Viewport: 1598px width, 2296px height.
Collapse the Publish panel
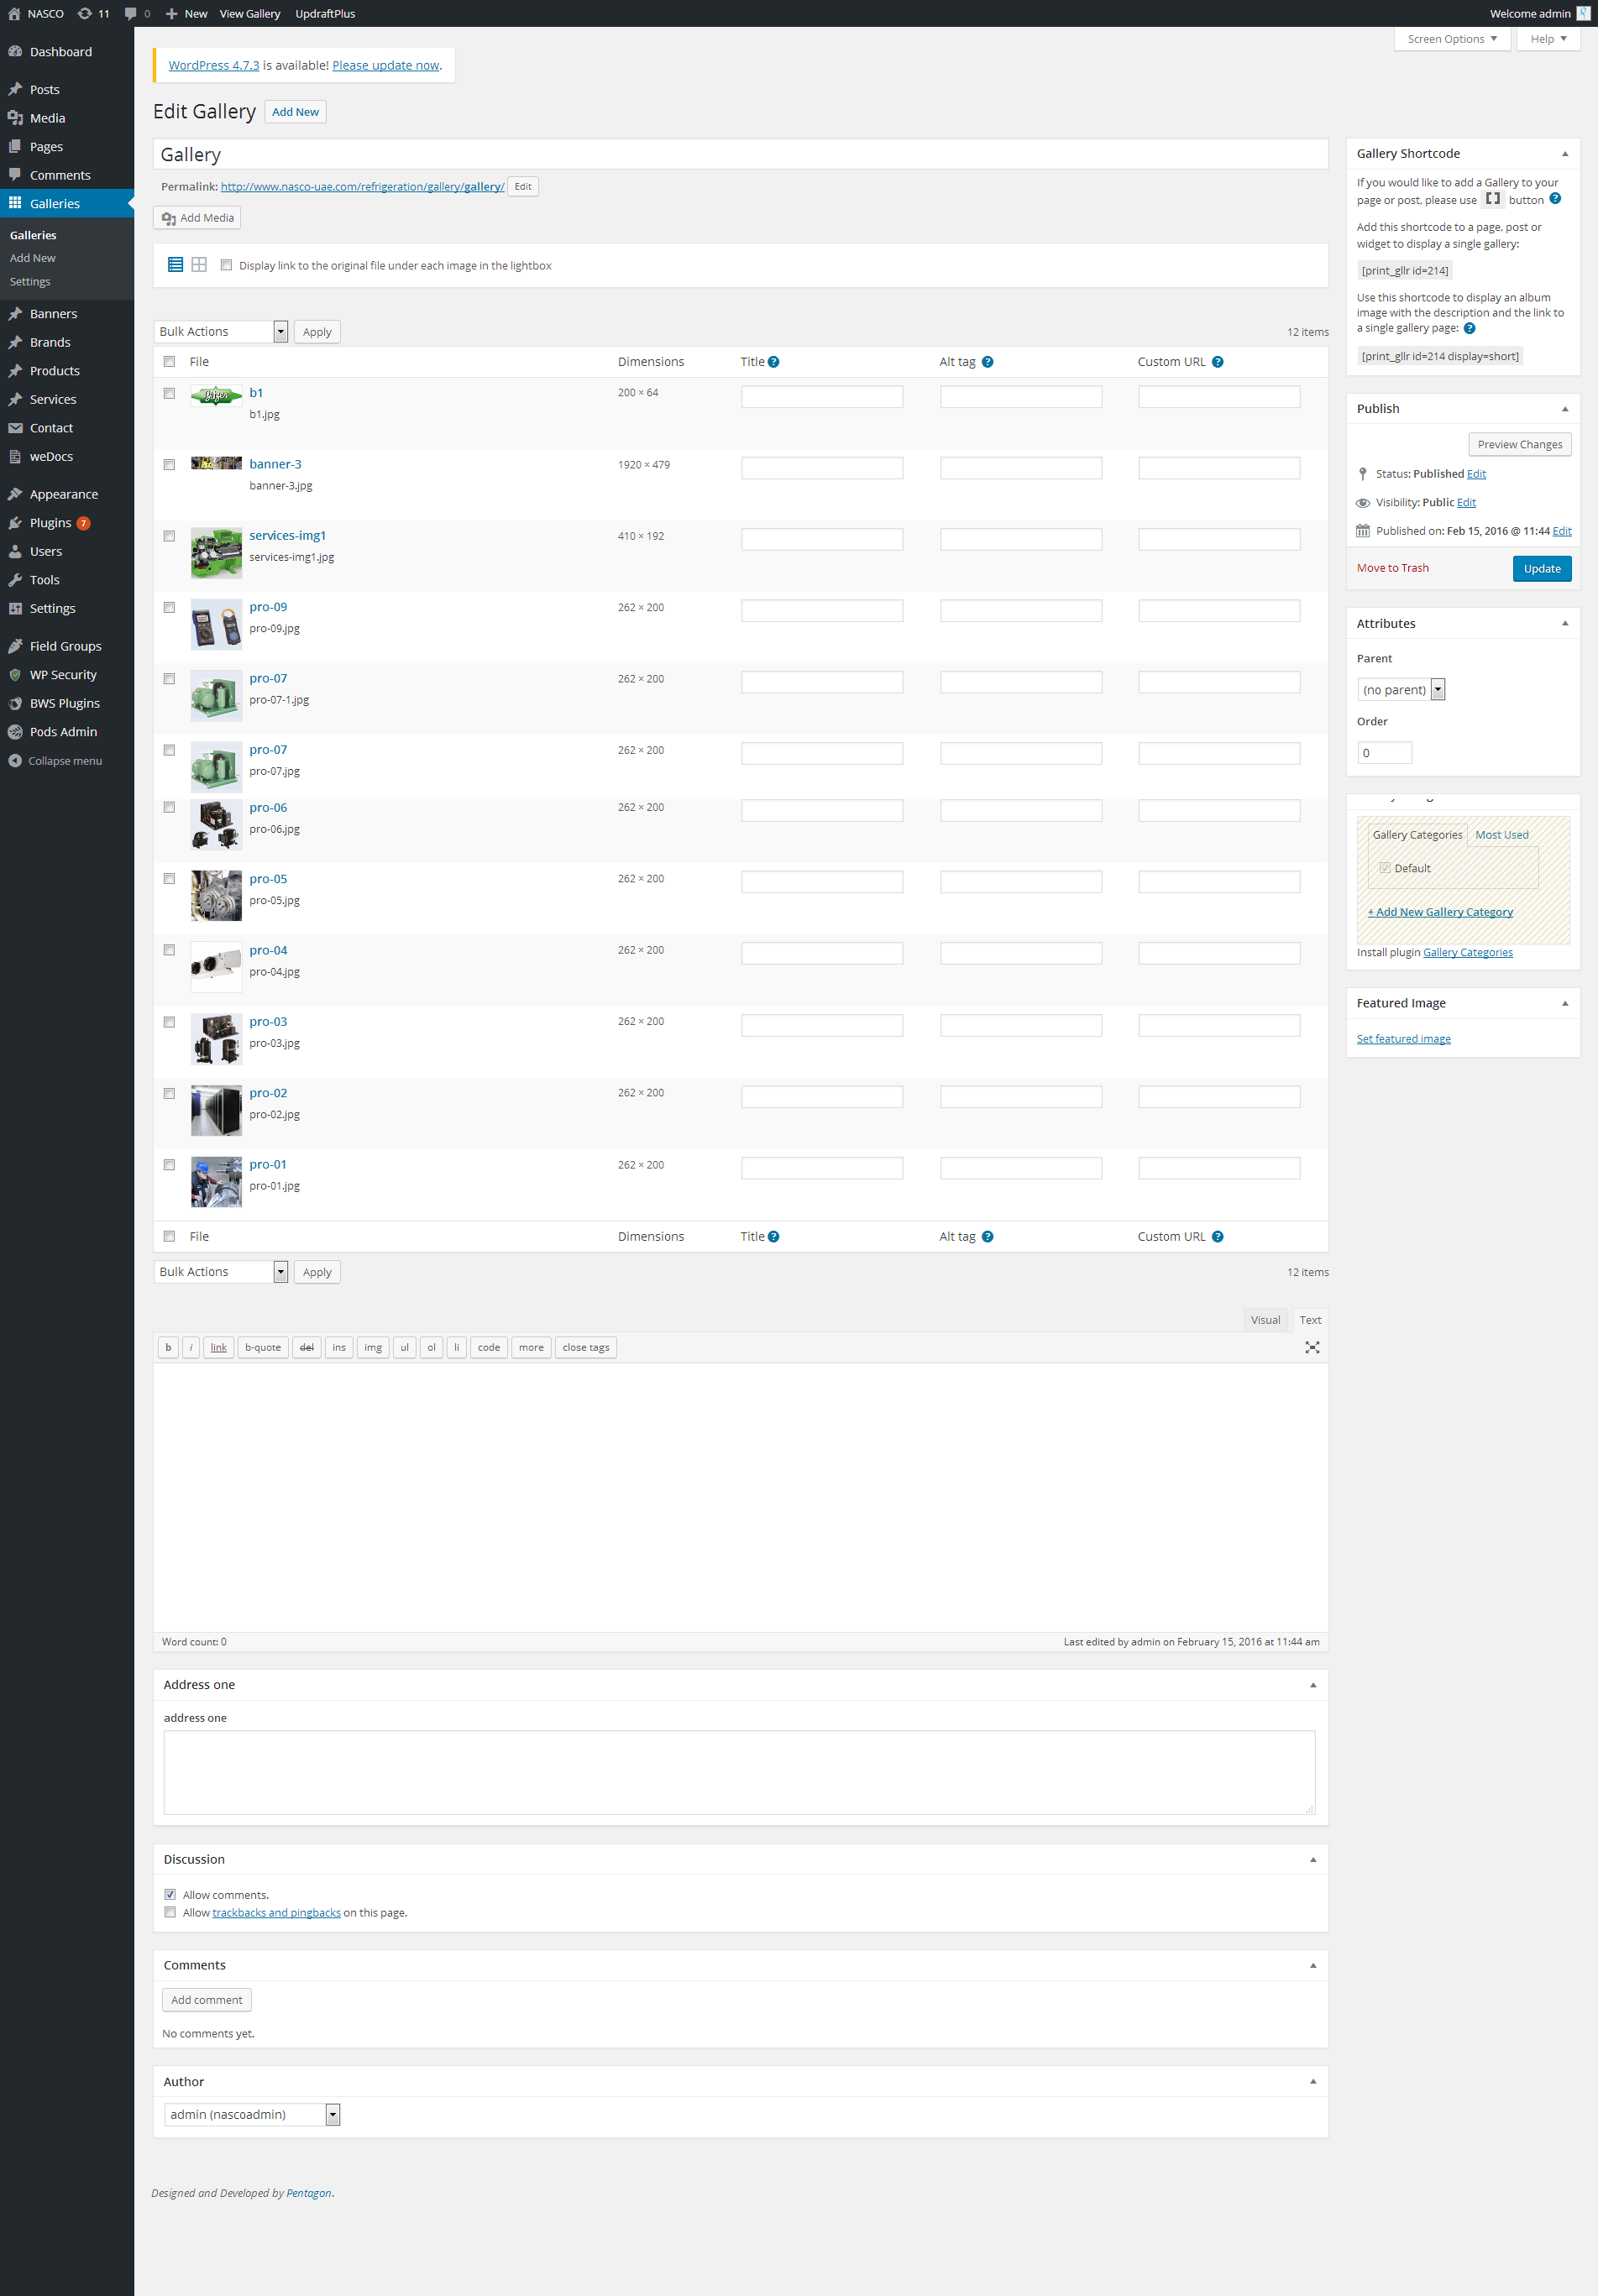pos(1564,408)
